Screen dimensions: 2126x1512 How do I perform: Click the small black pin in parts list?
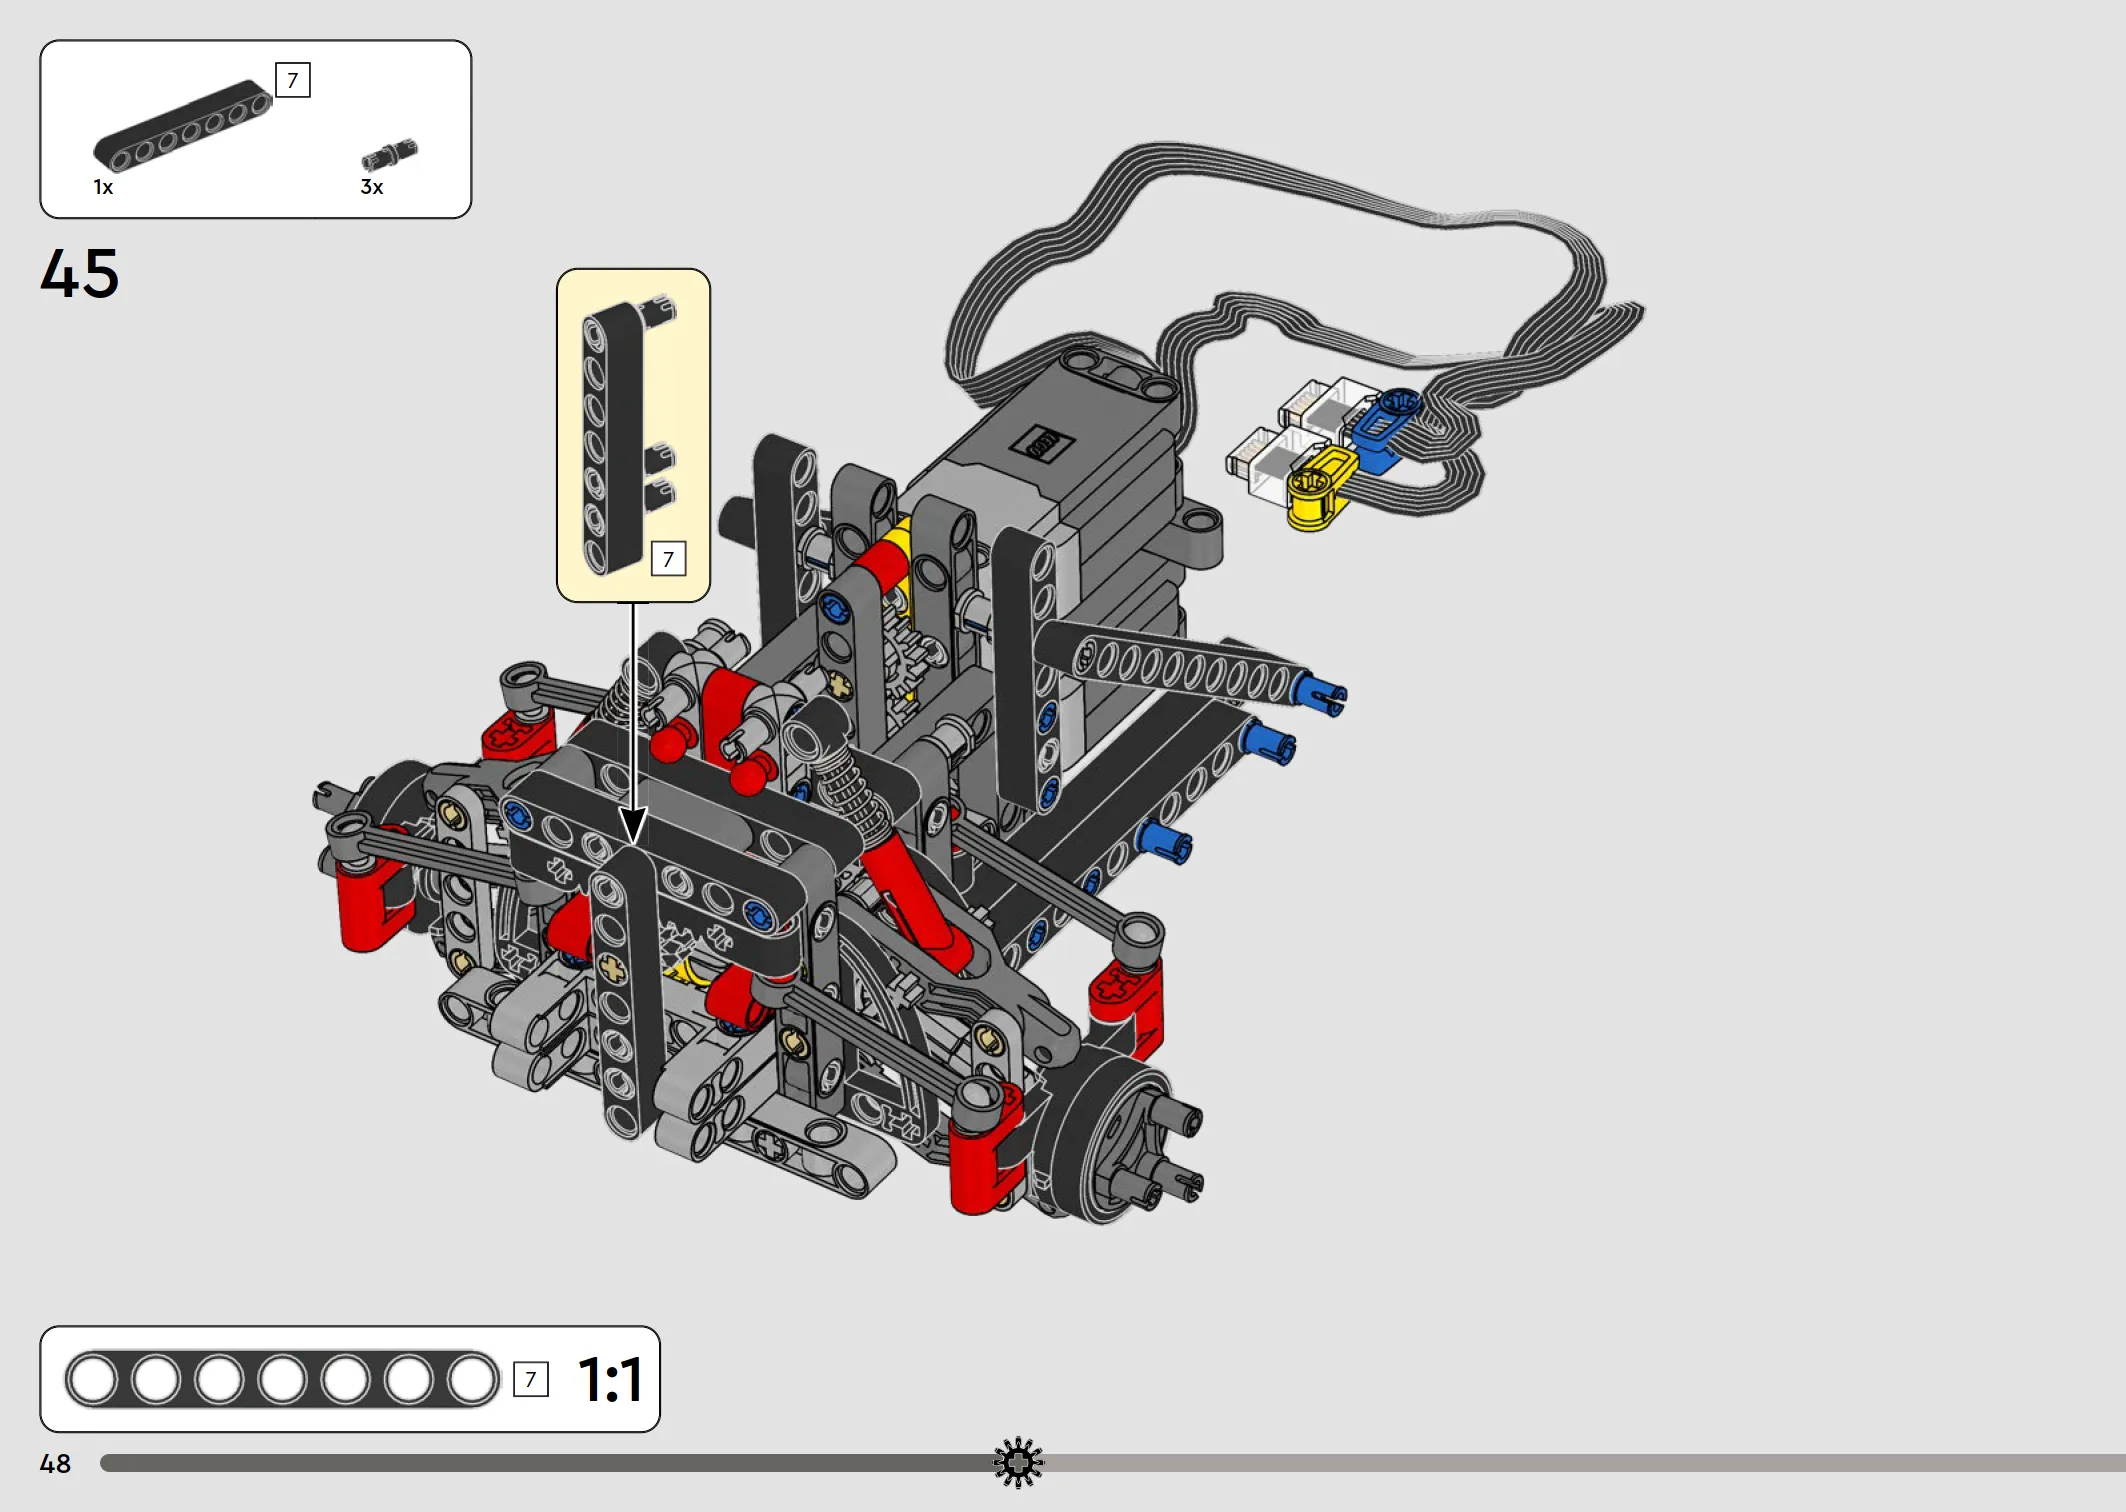coord(389,155)
